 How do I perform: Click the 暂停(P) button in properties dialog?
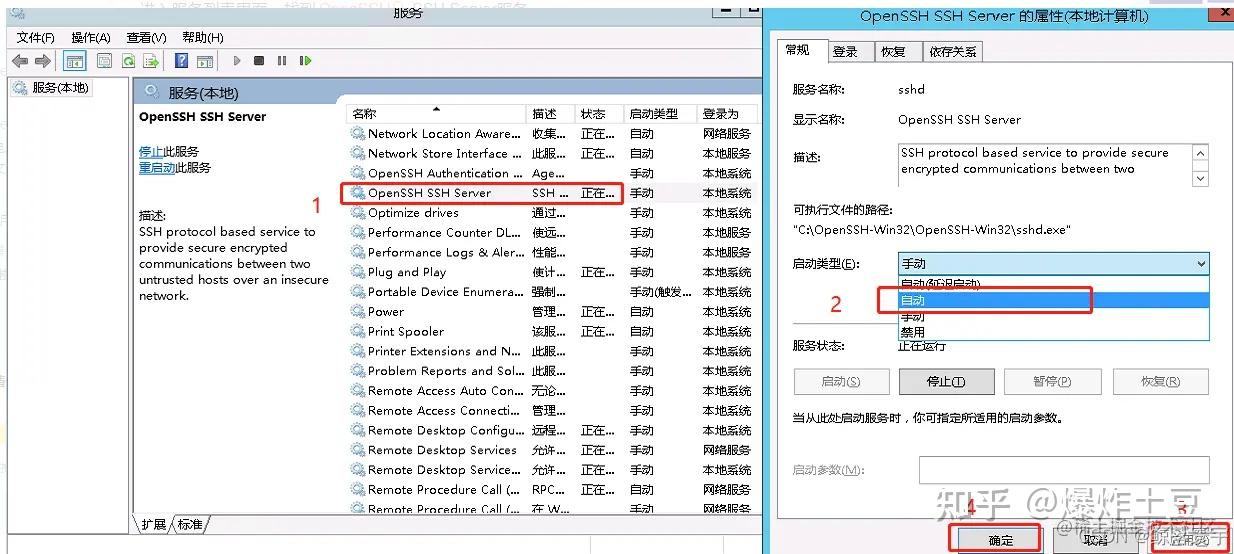pyautogui.click(x=1051, y=382)
